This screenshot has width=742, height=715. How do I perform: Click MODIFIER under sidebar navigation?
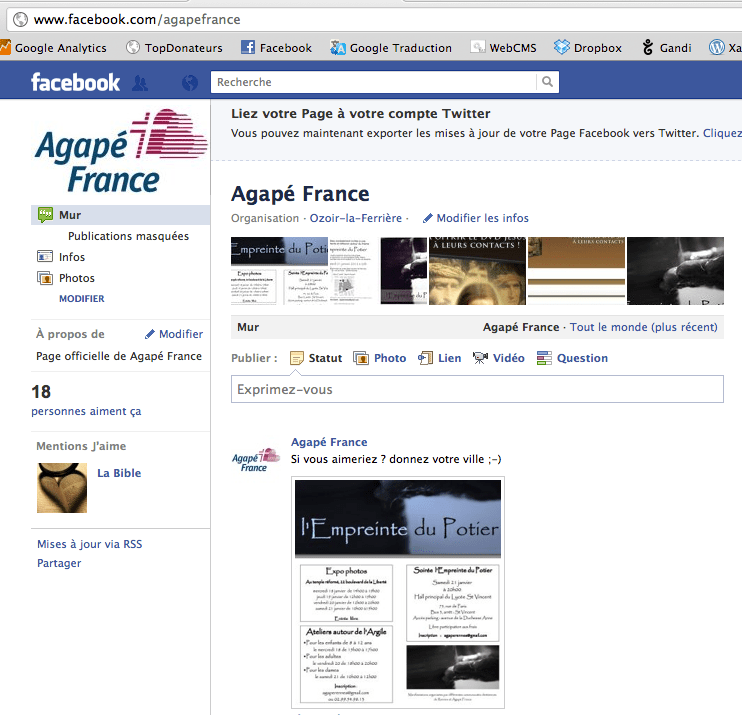(81, 299)
